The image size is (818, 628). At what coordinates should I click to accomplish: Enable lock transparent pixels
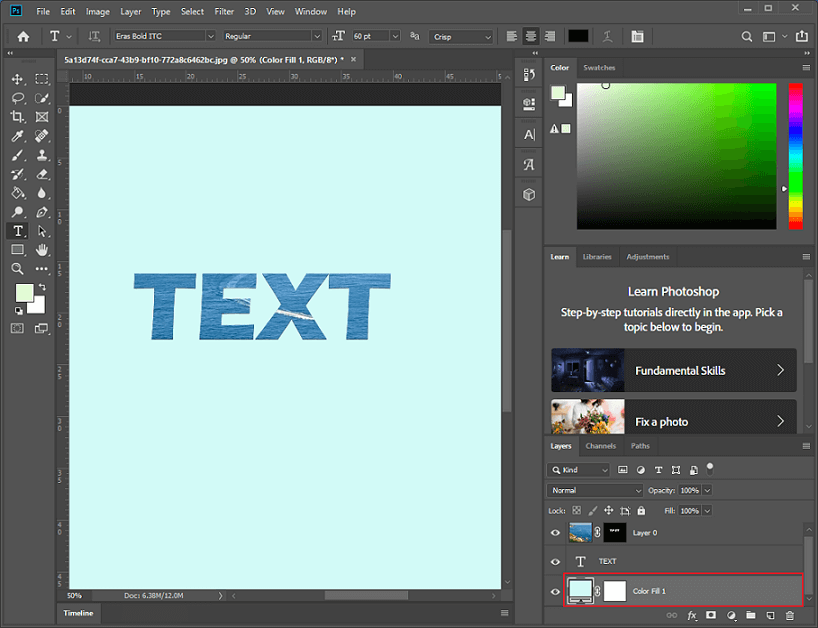[578, 510]
